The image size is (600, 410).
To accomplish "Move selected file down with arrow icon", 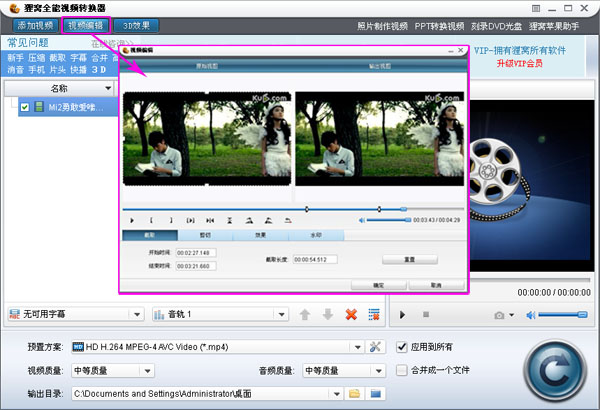I will (x=328, y=315).
